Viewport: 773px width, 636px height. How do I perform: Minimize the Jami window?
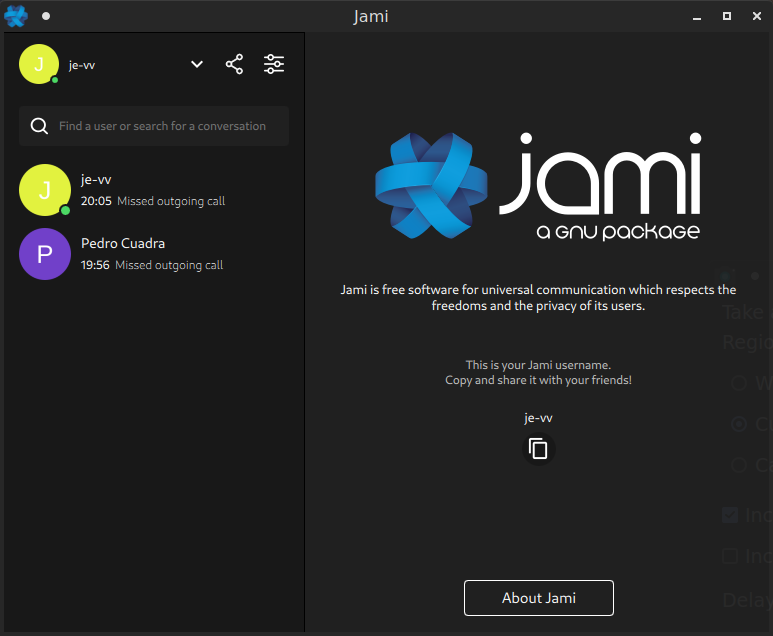[x=697, y=17]
